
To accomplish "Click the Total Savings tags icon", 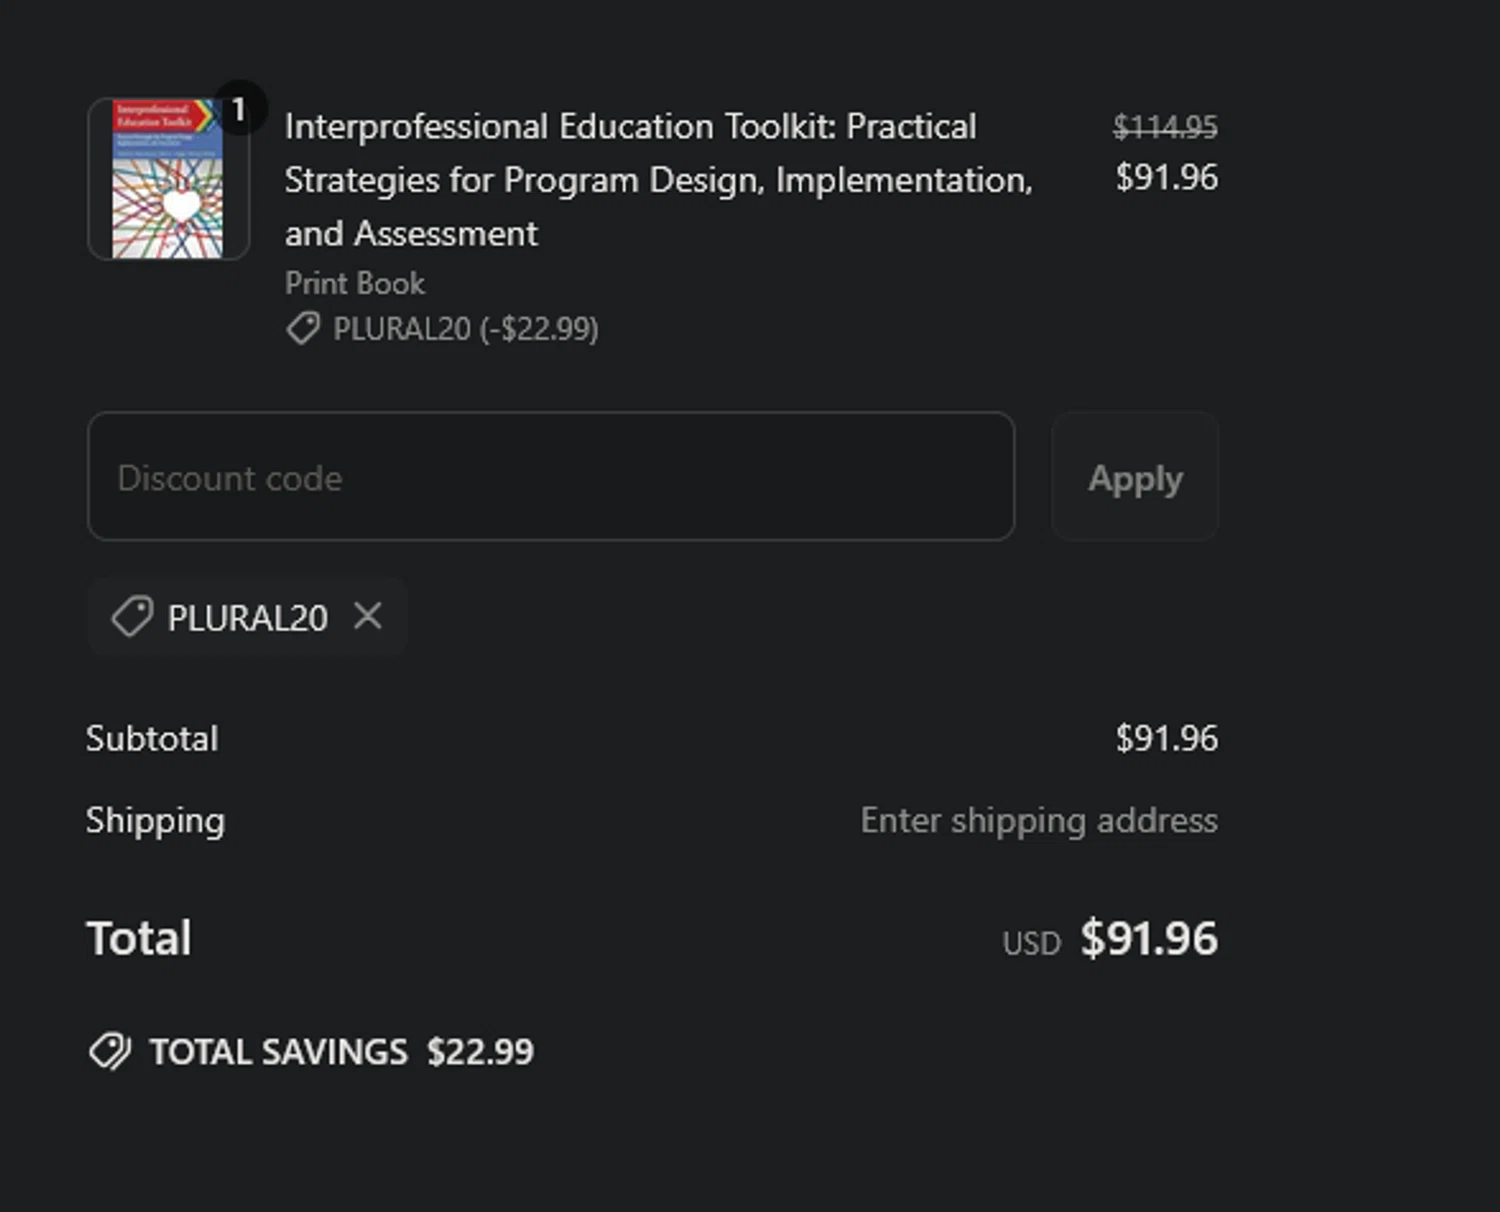I will coord(110,1052).
